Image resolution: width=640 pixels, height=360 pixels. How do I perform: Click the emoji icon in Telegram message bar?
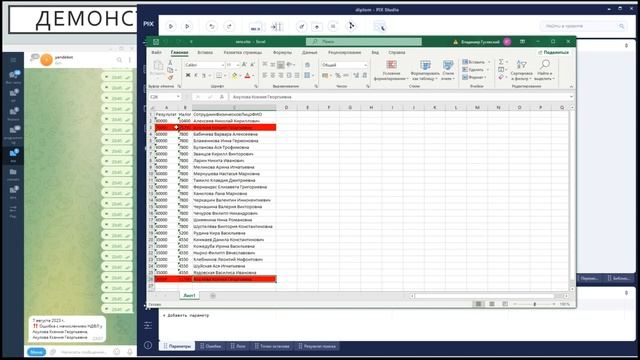click(x=117, y=352)
